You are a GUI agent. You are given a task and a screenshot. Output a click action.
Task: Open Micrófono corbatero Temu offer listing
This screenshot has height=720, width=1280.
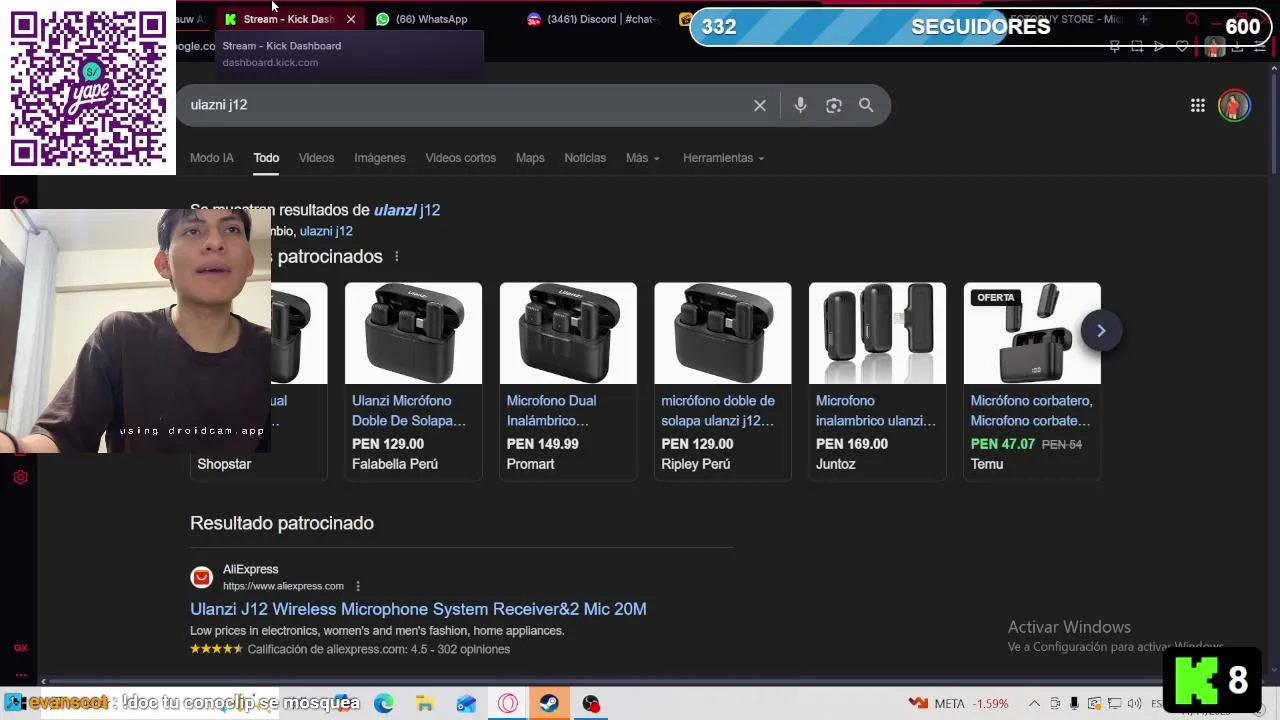point(1031,410)
